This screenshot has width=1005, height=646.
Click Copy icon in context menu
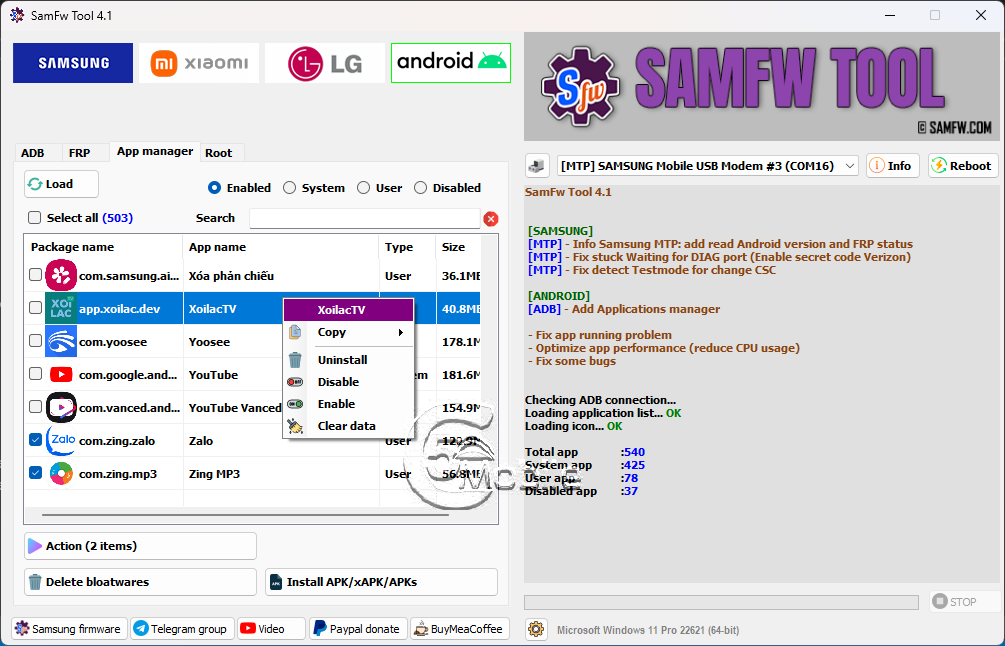point(295,332)
